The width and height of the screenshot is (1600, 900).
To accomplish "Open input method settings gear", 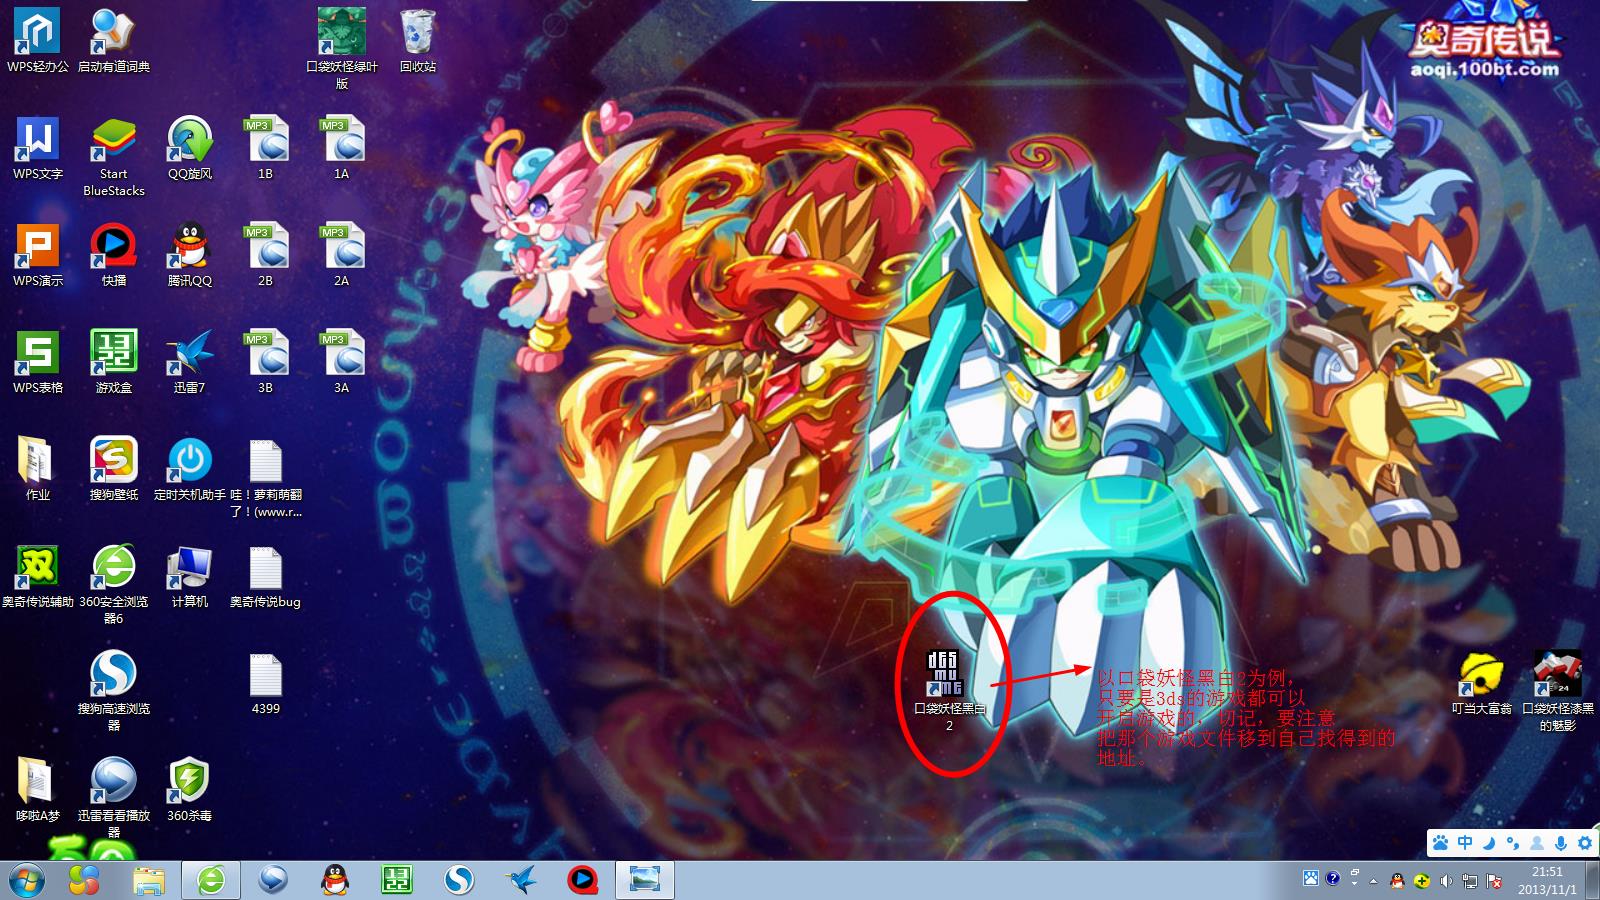I will (1584, 843).
